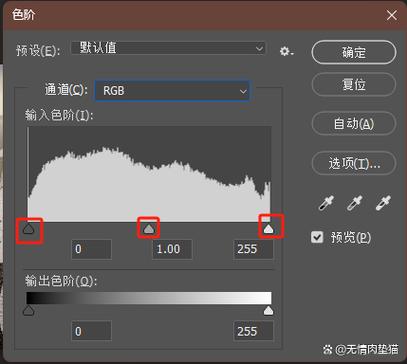Click the output levels gradient bar
The image size is (407, 364).
pos(149,298)
